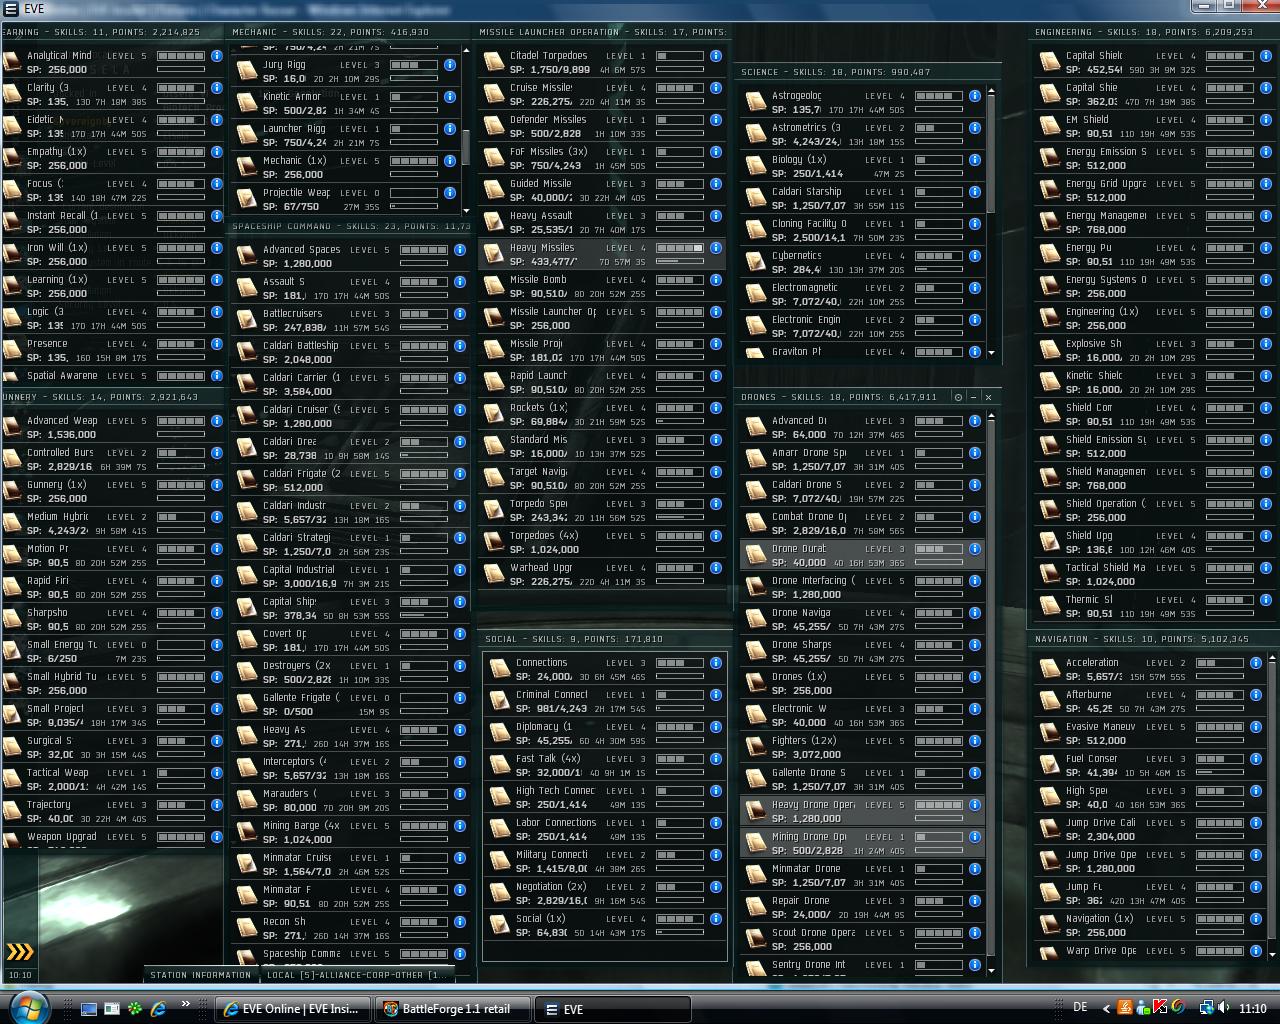Screen dimensions: 1280x1024
Task: Show info for Astrogeology skill
Action: tap(975, 96)
